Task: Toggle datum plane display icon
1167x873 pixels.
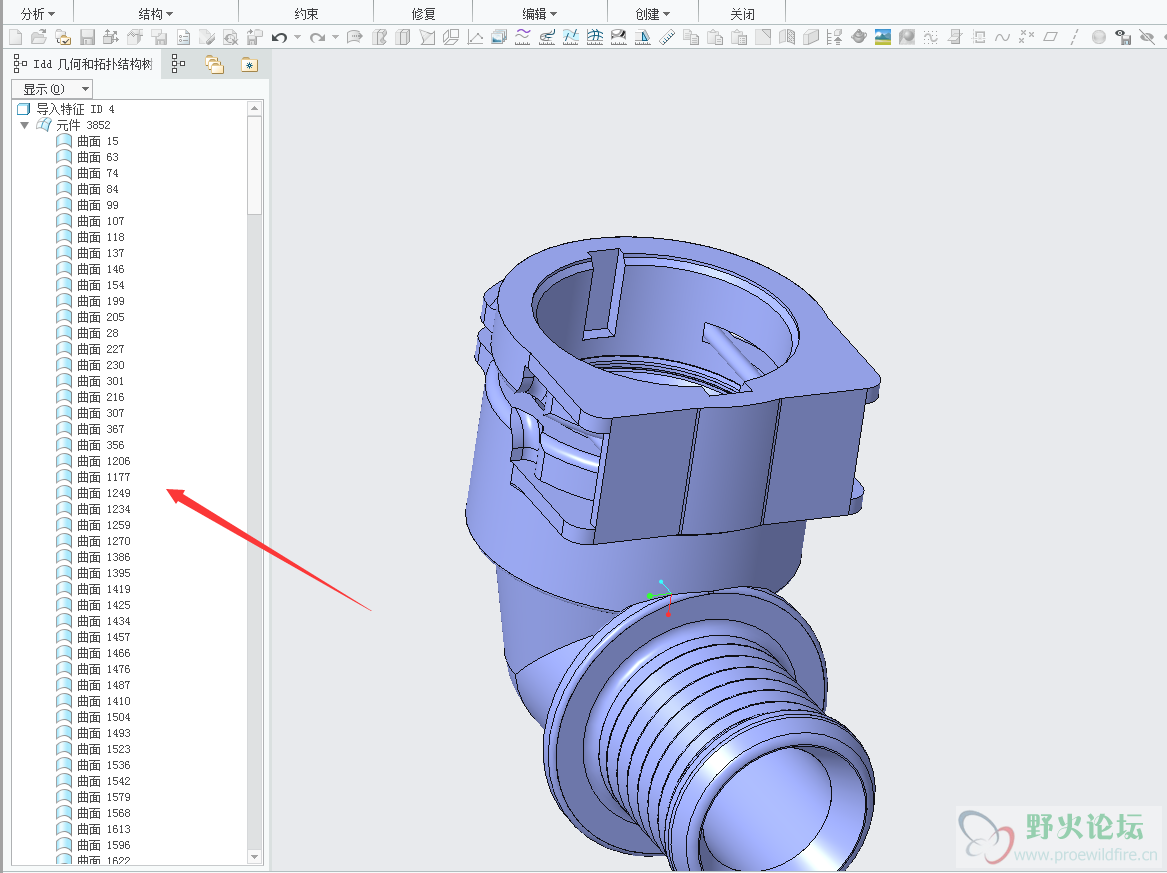Action: coord(1050,36)
